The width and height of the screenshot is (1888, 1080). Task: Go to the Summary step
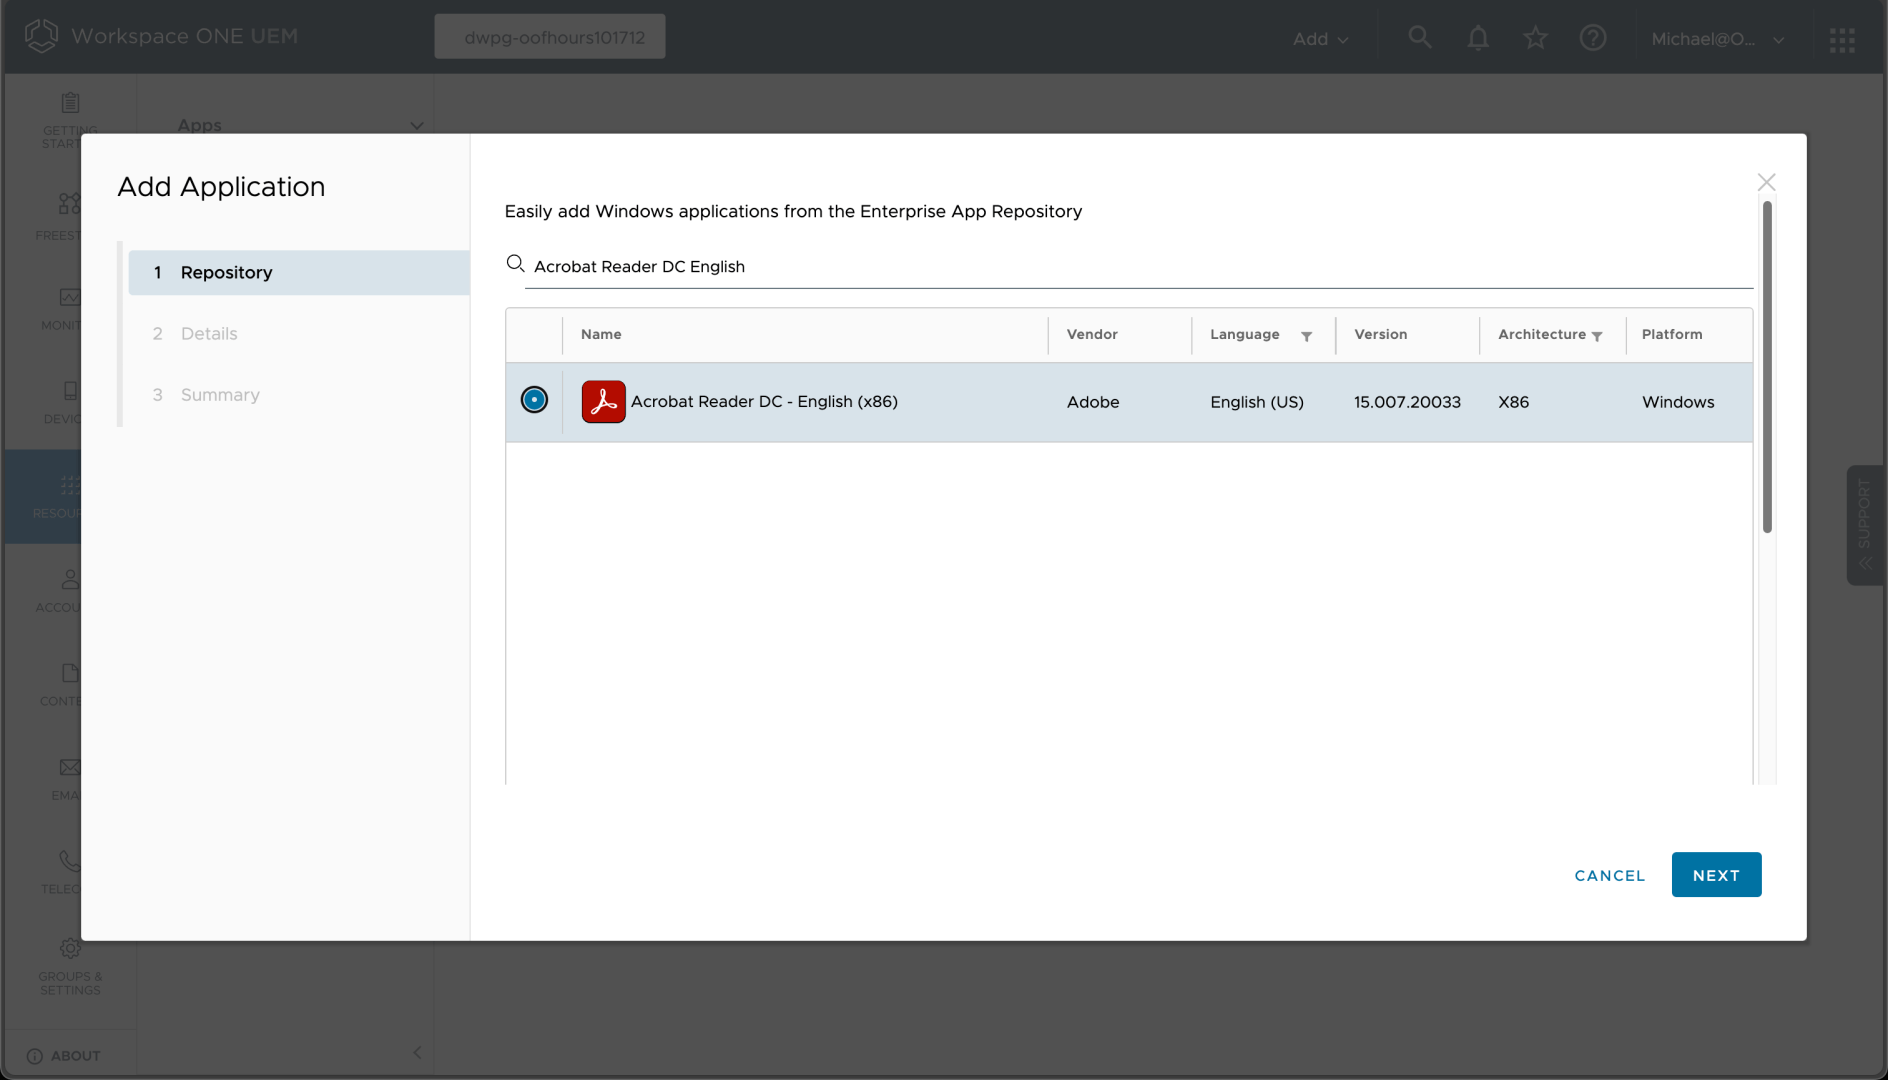[x=220, y=395]
